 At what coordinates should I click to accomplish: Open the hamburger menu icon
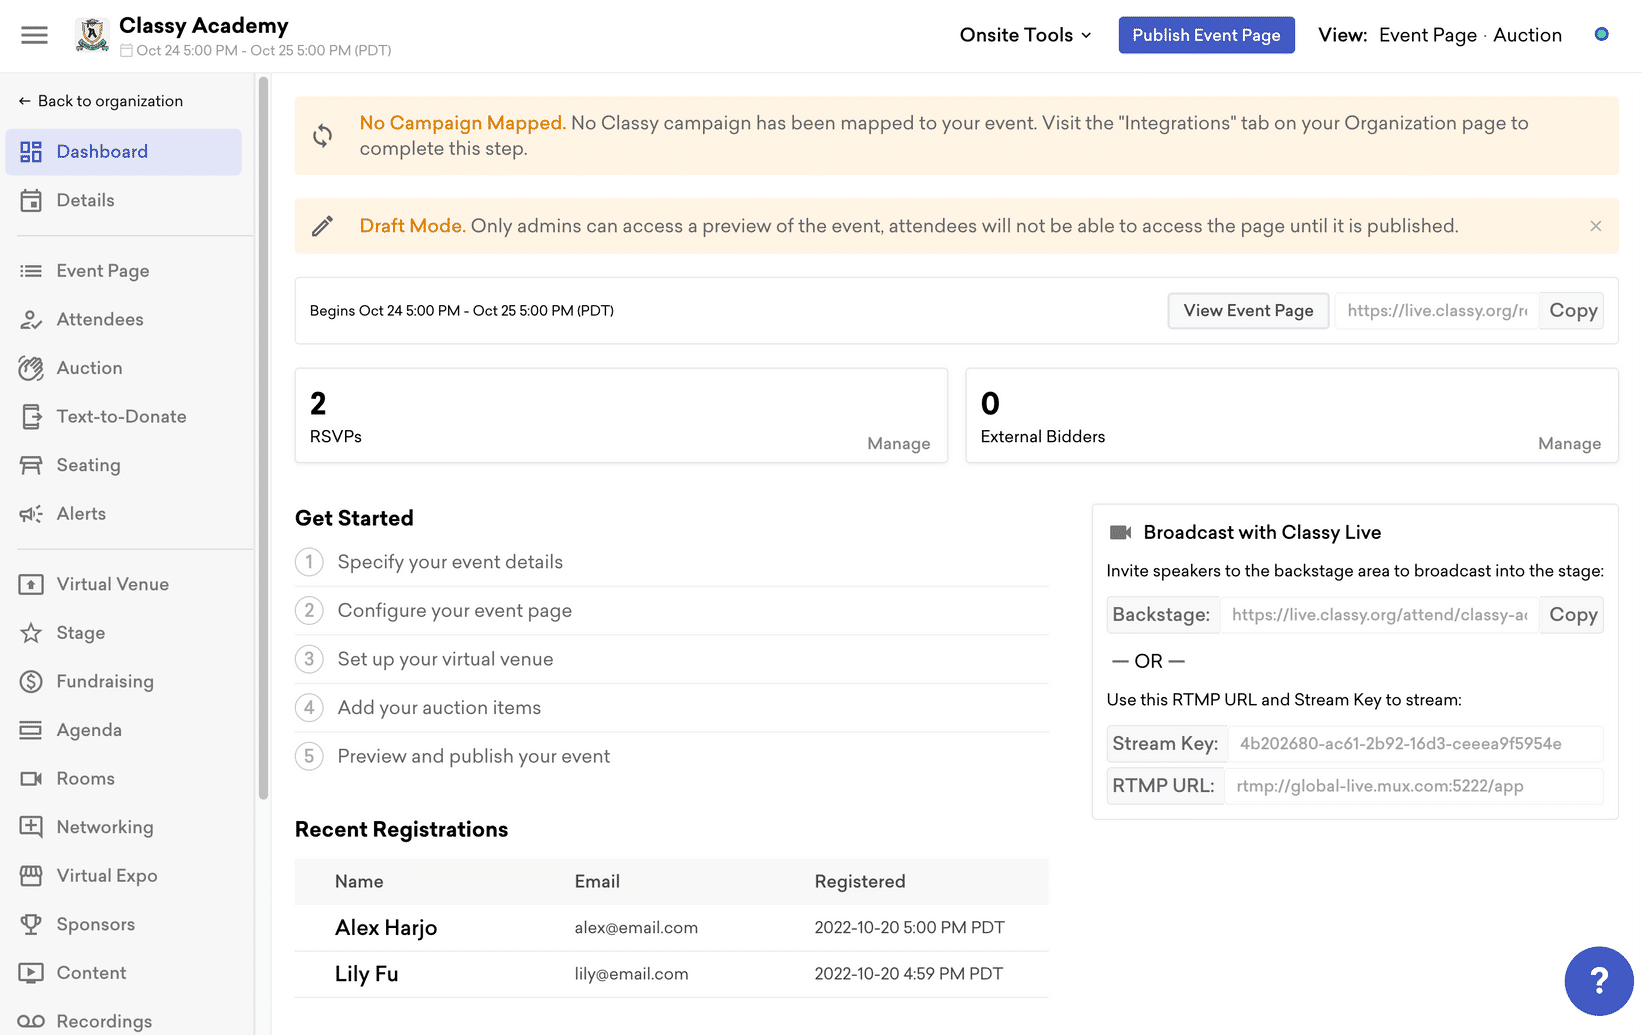[34, 35]
